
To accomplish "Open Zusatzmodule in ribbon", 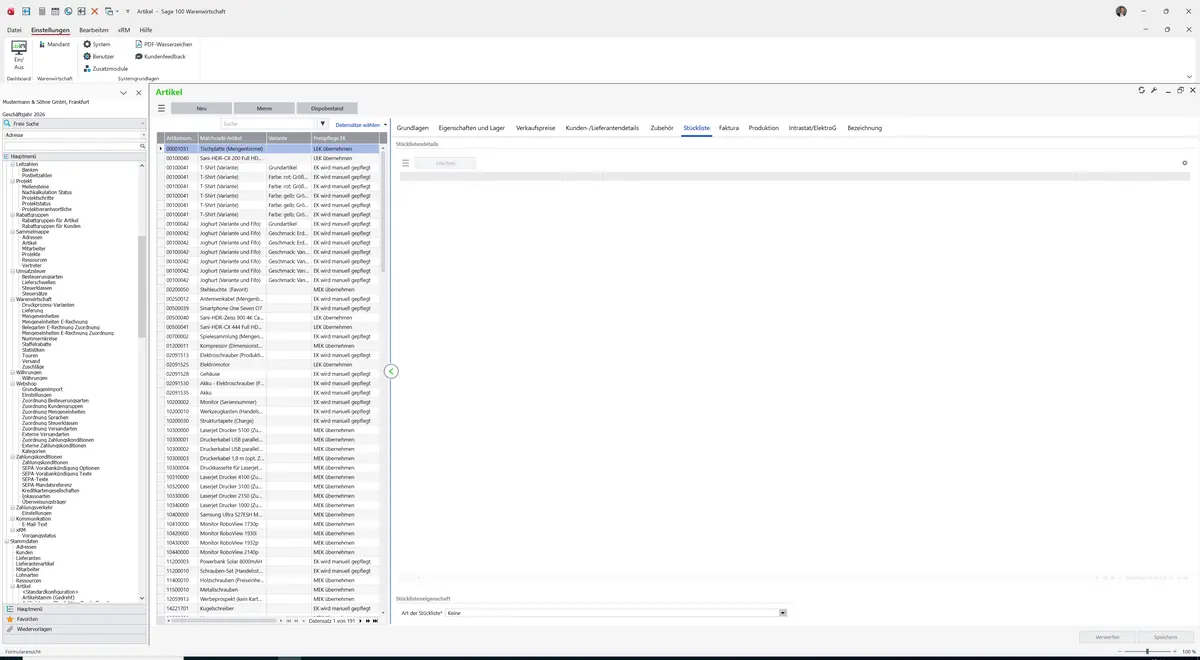I will point(106,68).
